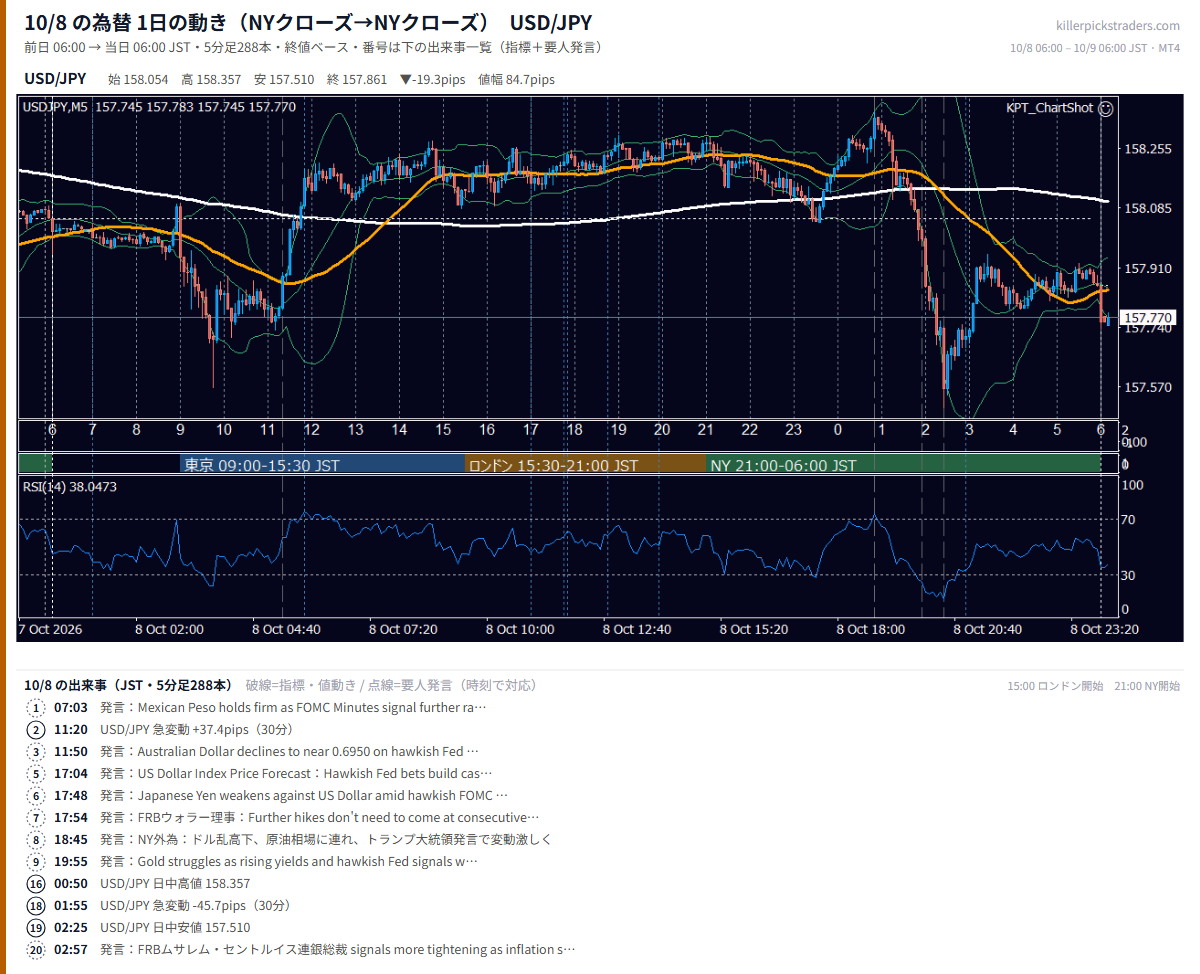
Task: Click the 17:54 event time
Action: (x=70, y=817)
